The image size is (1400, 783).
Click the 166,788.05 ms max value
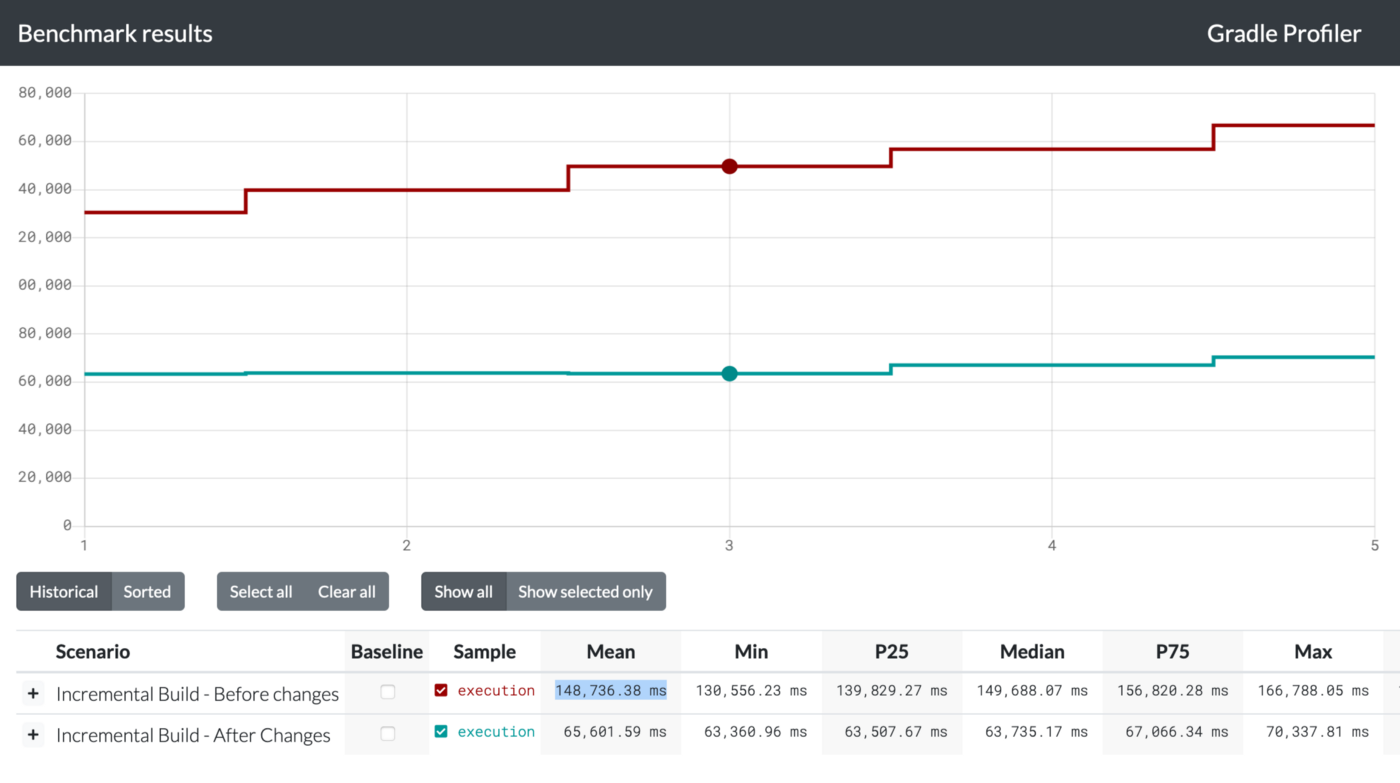(1313, 690)
